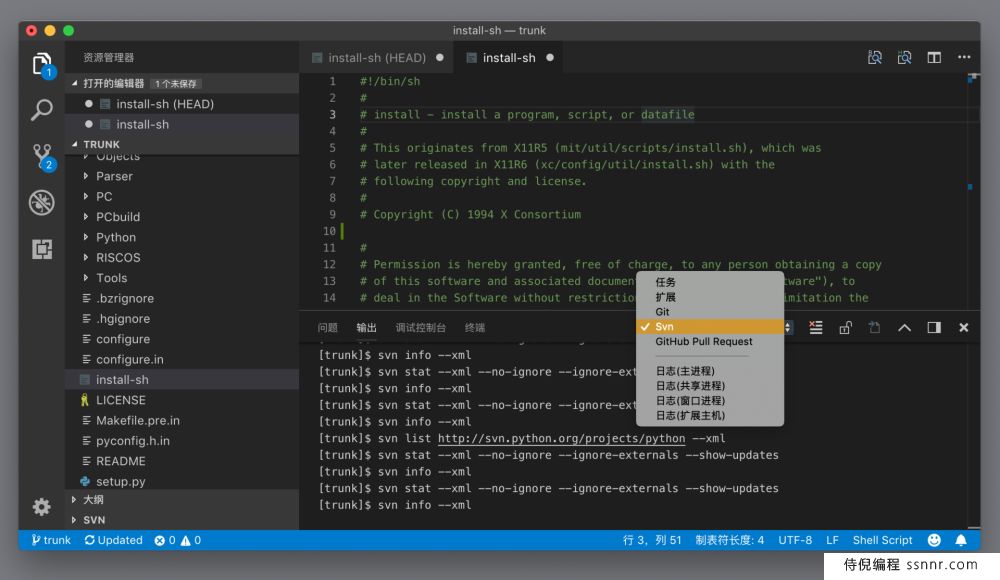Screen dimensions: 1000x580
Task: Change the UTF-8 encoding
Action: pyautogui.click(x=795, y=540)
